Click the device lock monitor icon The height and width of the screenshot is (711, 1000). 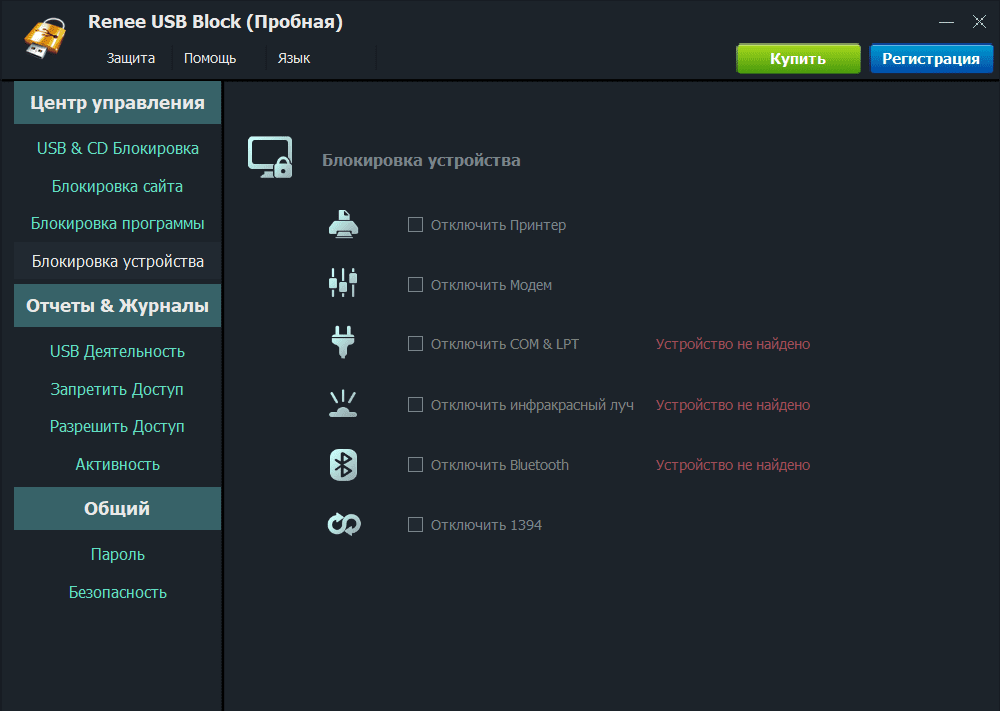click(x=270, y=158)
